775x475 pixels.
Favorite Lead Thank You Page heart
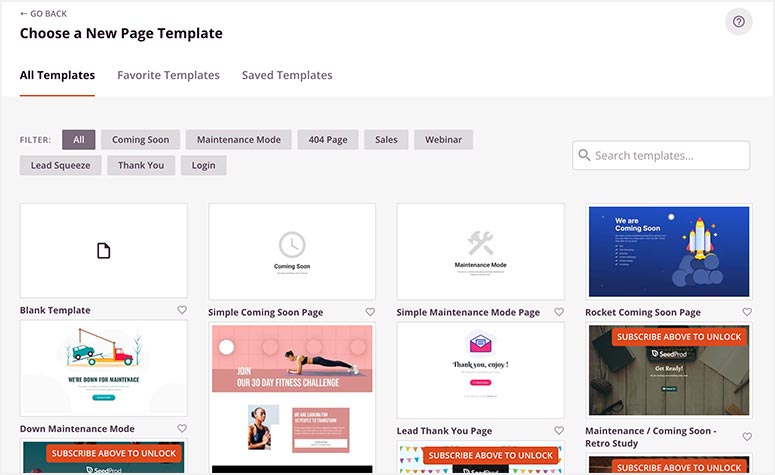point(559,431)
